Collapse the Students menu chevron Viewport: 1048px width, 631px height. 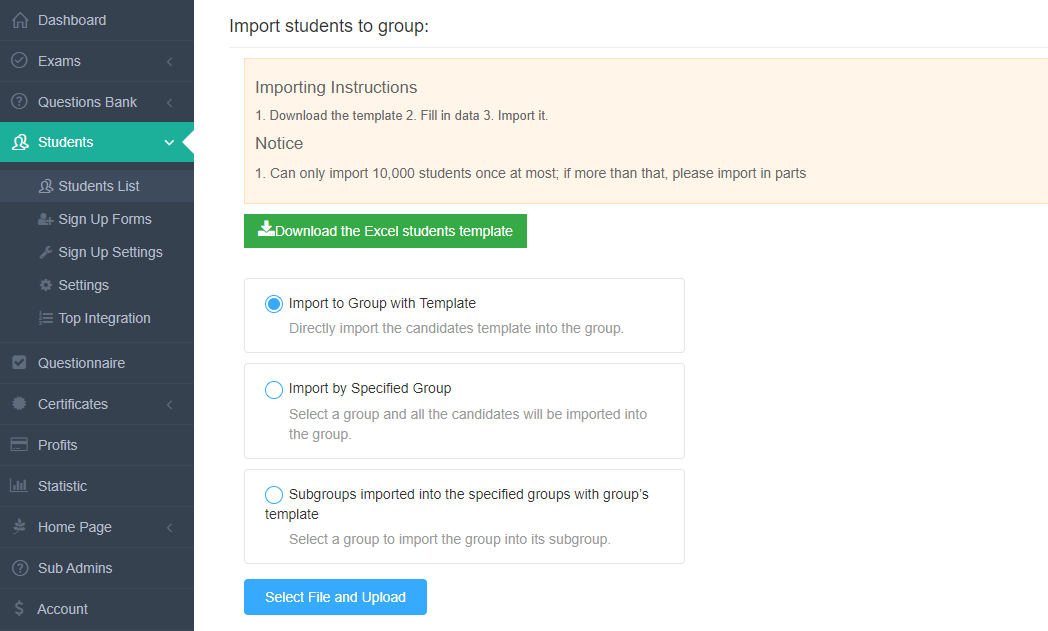pos(170,142)
